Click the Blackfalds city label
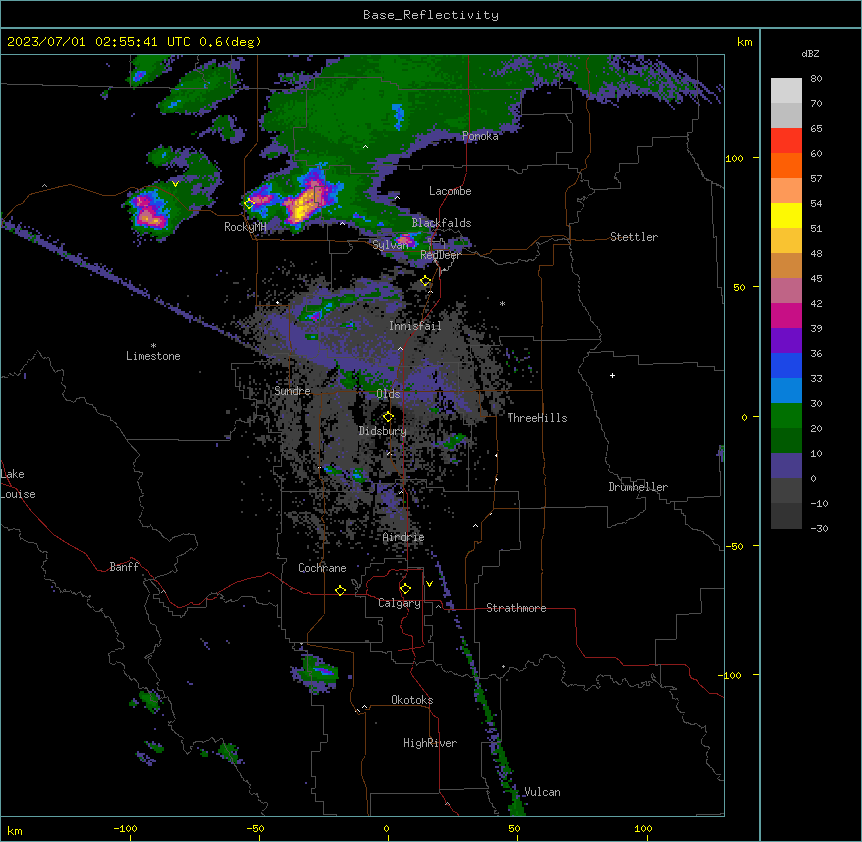Screen dimensions: 862x842 coord(441,223)
